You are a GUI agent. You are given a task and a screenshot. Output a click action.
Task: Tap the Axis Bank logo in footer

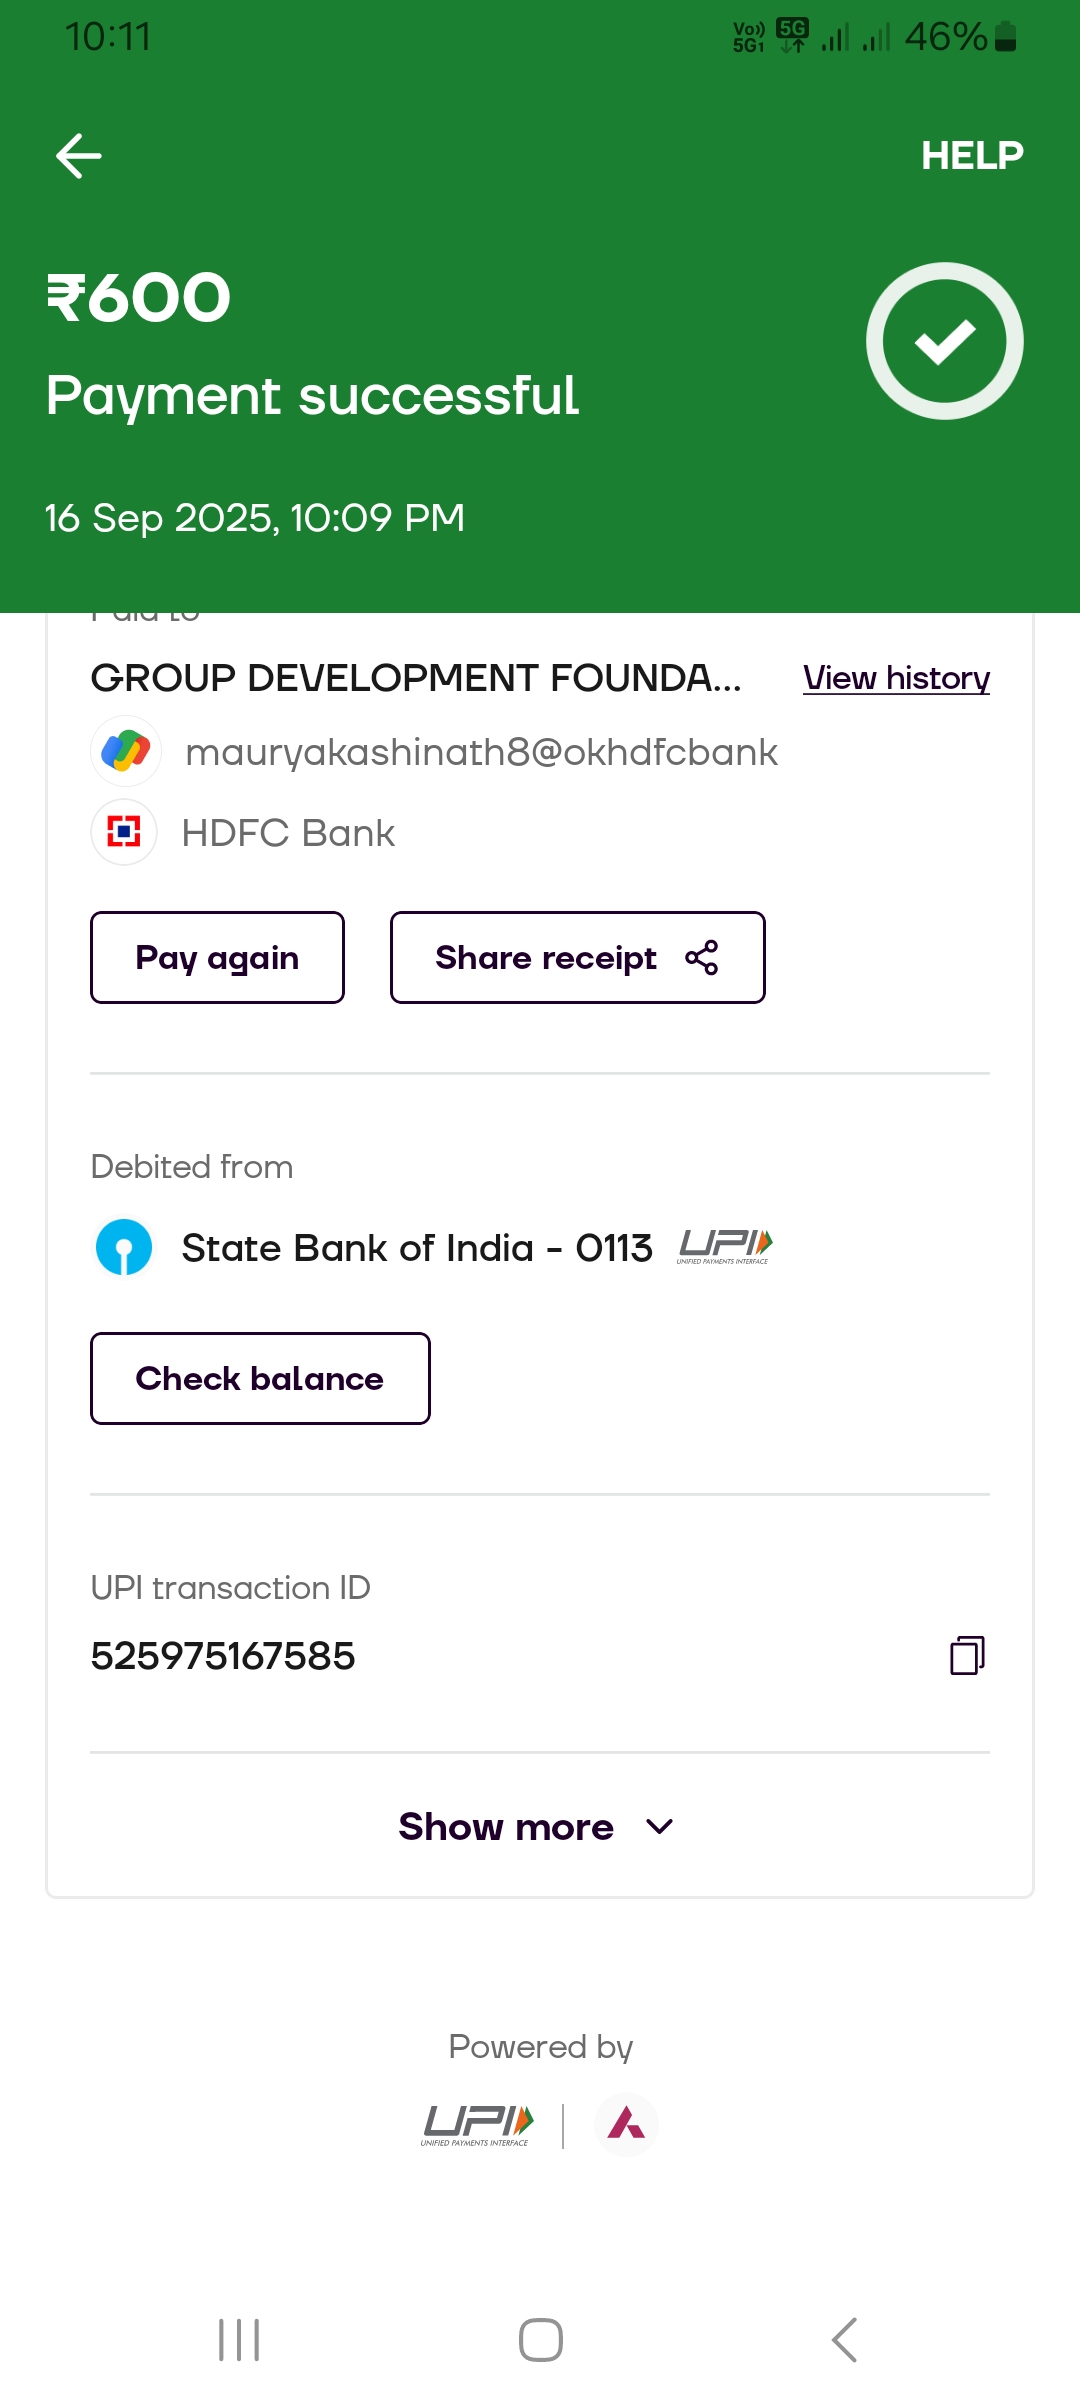pos(626,2124)
